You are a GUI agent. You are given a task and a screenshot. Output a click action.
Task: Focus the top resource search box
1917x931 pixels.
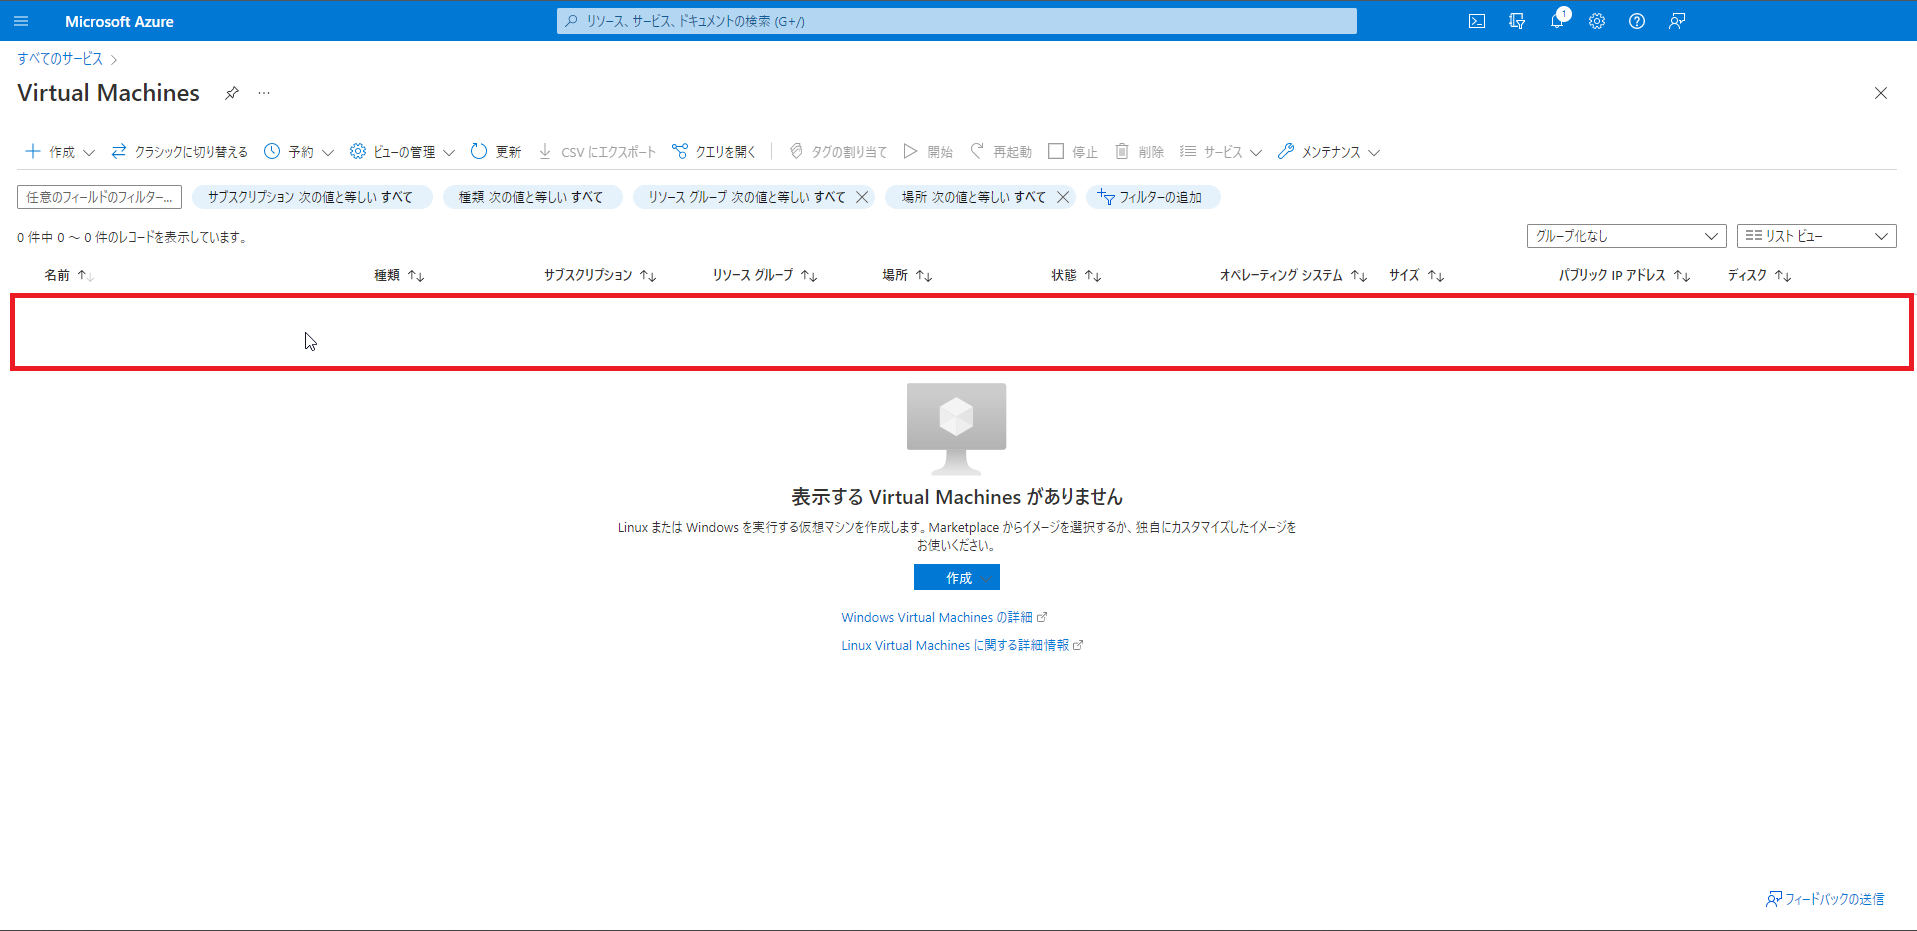coord(957,21)
